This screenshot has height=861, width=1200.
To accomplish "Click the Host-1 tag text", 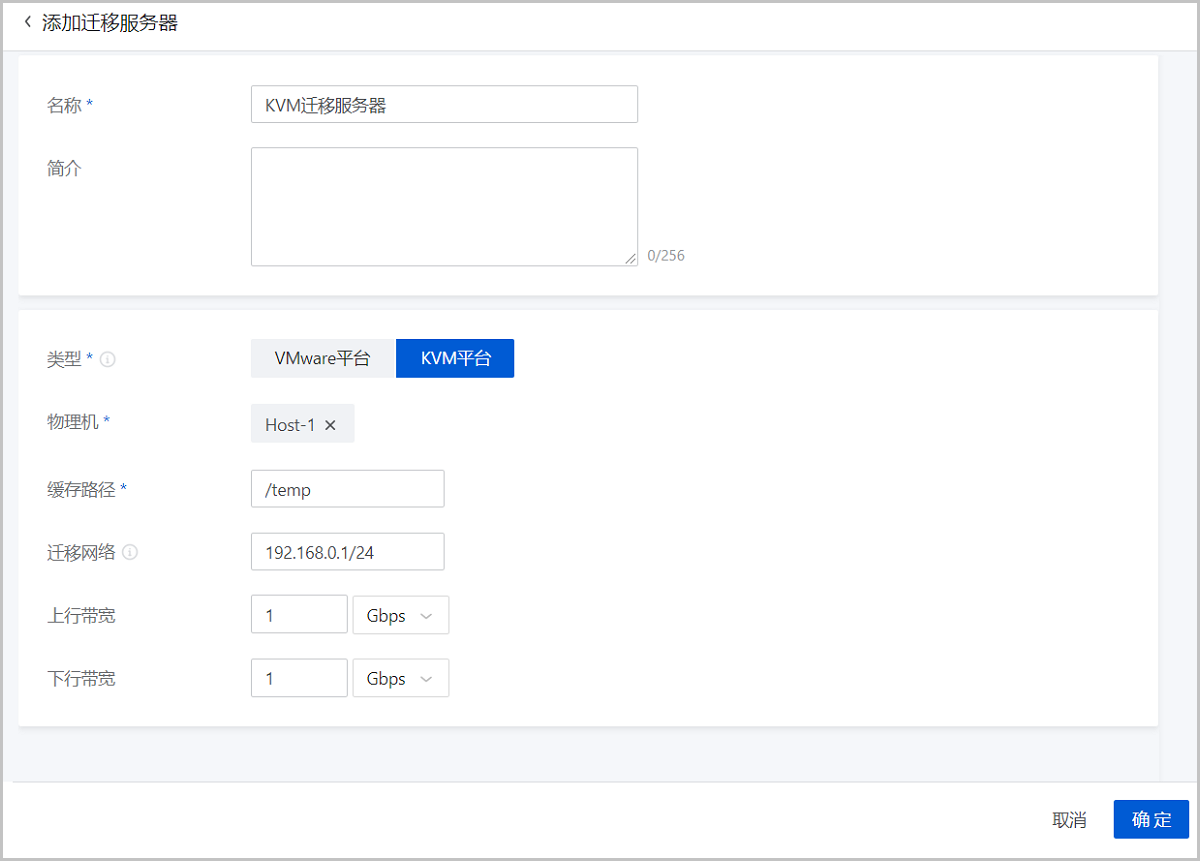I will [289, 425].
